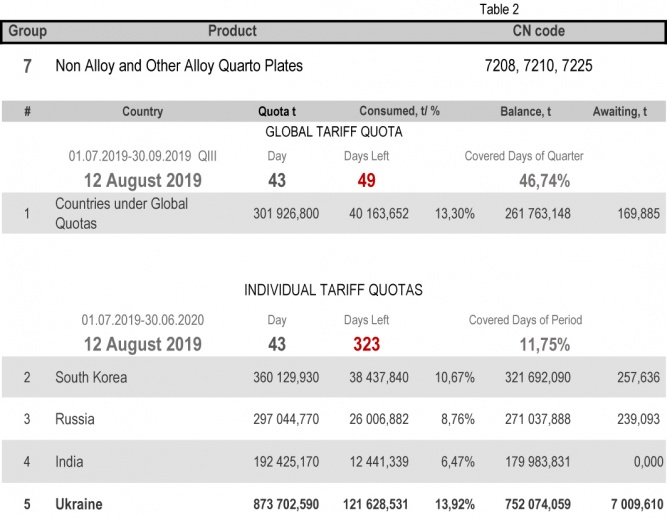The image size is (667, 518).
Task: Click the 'Balance, t' column header
Action: (525, 112)
